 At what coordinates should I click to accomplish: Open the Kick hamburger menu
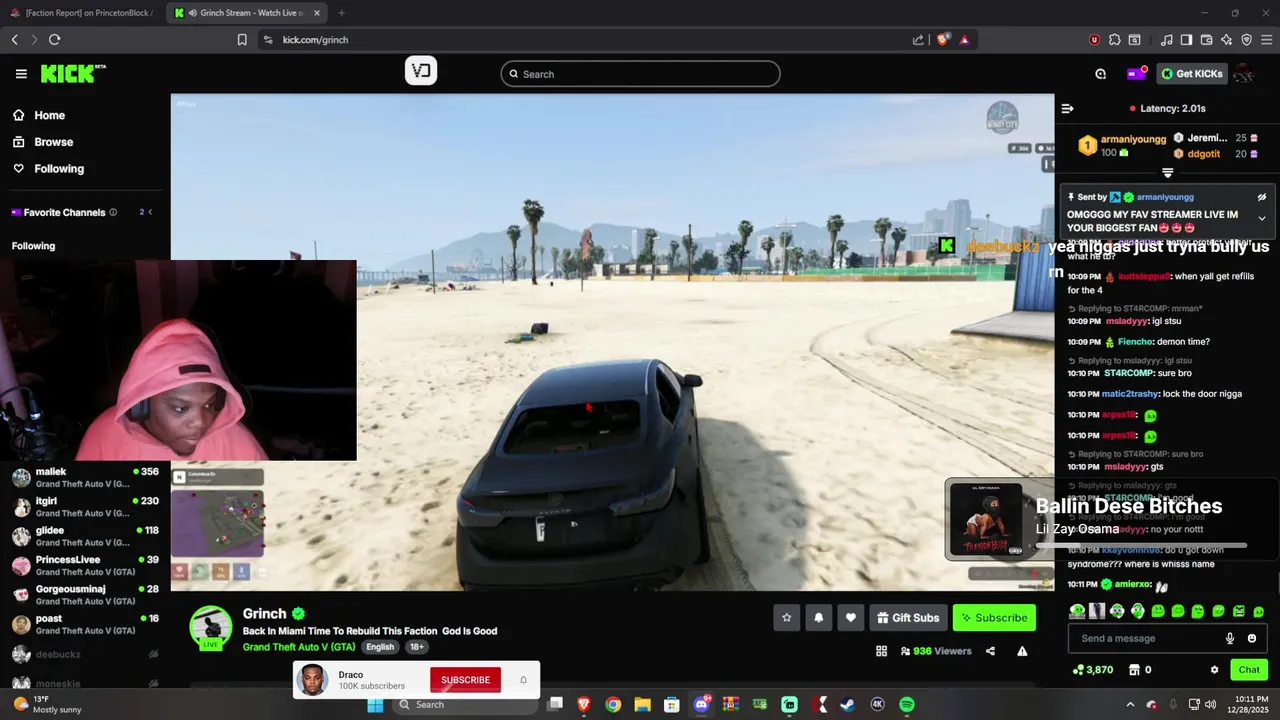coord(21,74)
